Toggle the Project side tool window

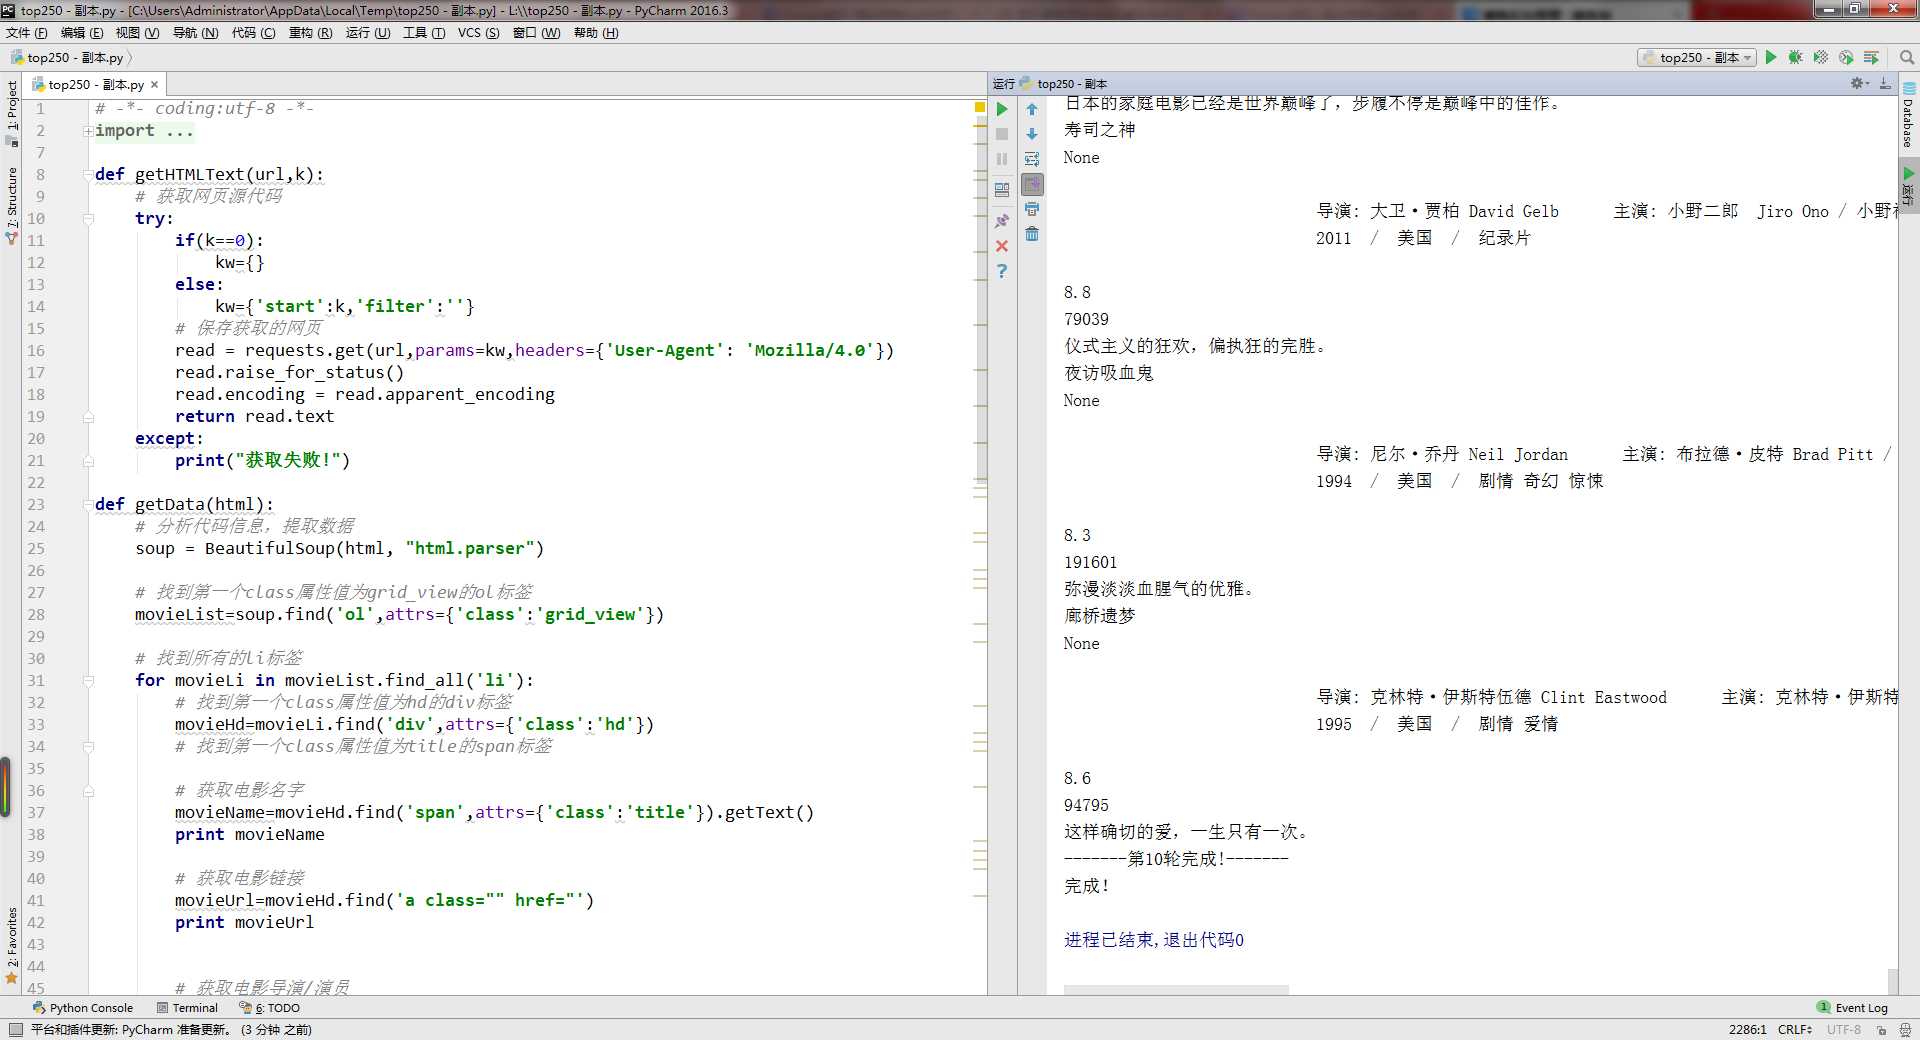12,113
